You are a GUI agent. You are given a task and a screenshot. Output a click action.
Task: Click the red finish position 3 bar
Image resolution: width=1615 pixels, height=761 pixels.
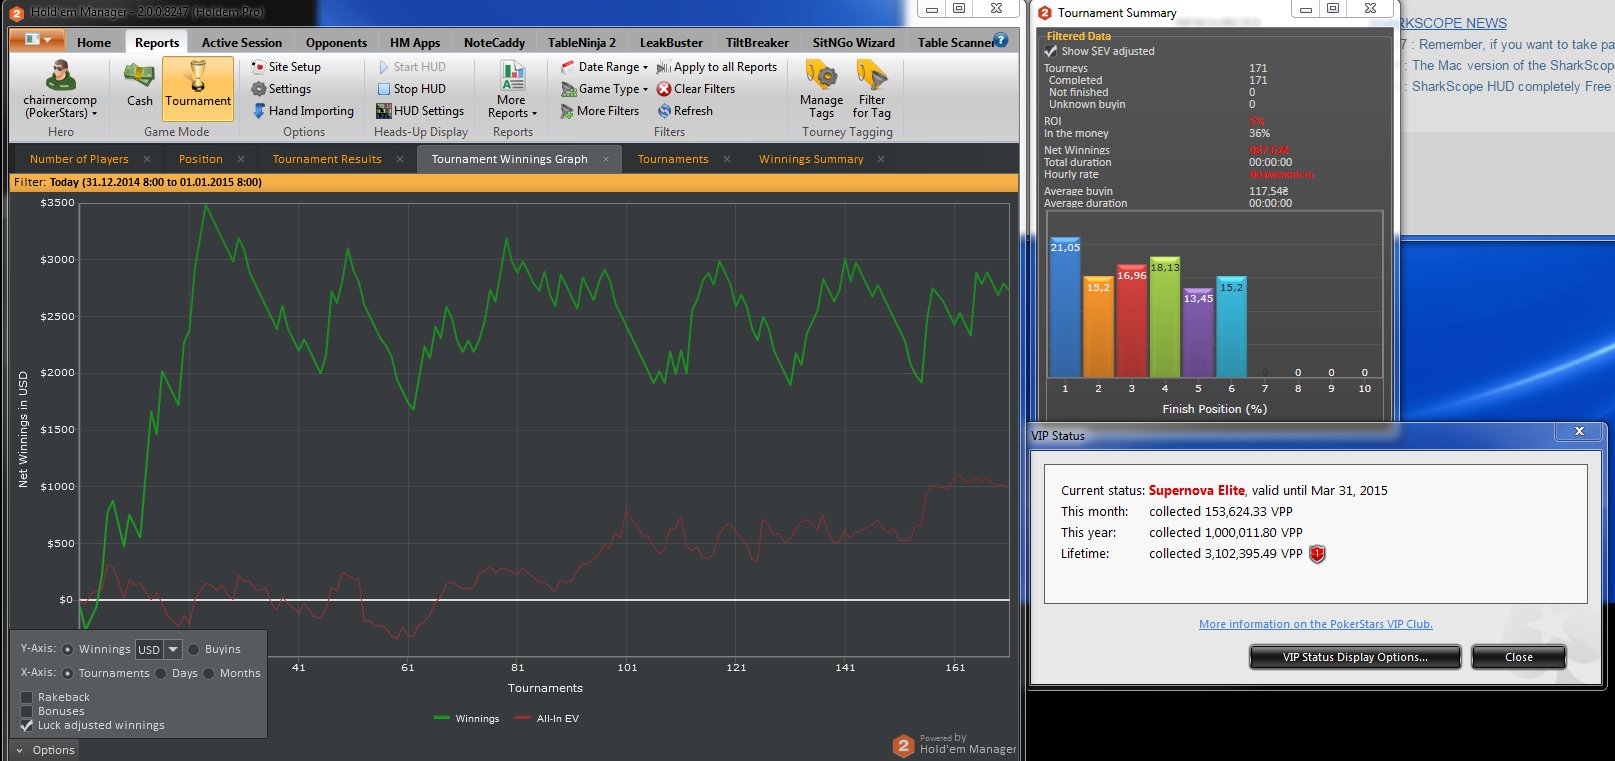coord(1132,320)
